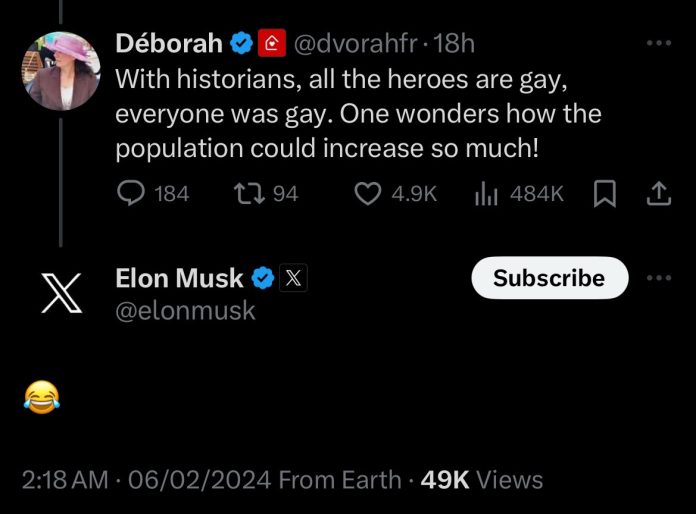Image resolution: width=696 pixels, height=514 pixels.
Task: Bookmark Déborah's tweet
Action: pyautogui.click(x=604, y=194)
